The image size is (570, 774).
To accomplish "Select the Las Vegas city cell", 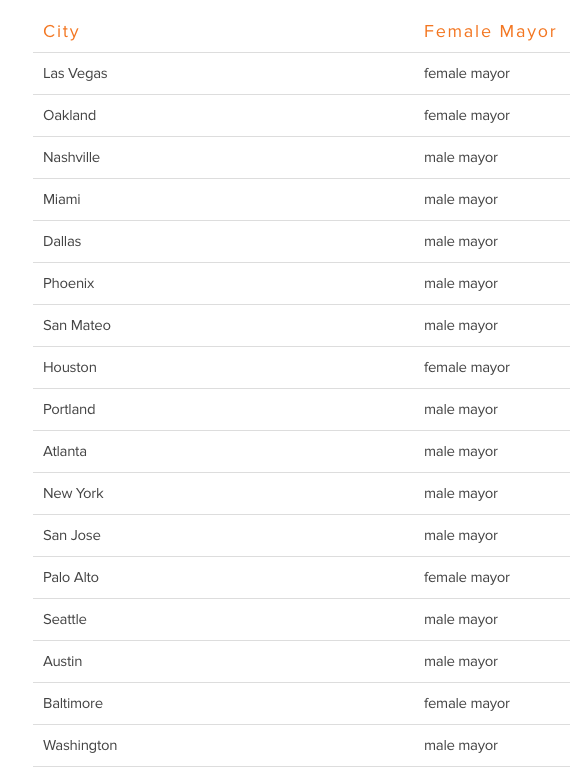I will click(75, 74).
